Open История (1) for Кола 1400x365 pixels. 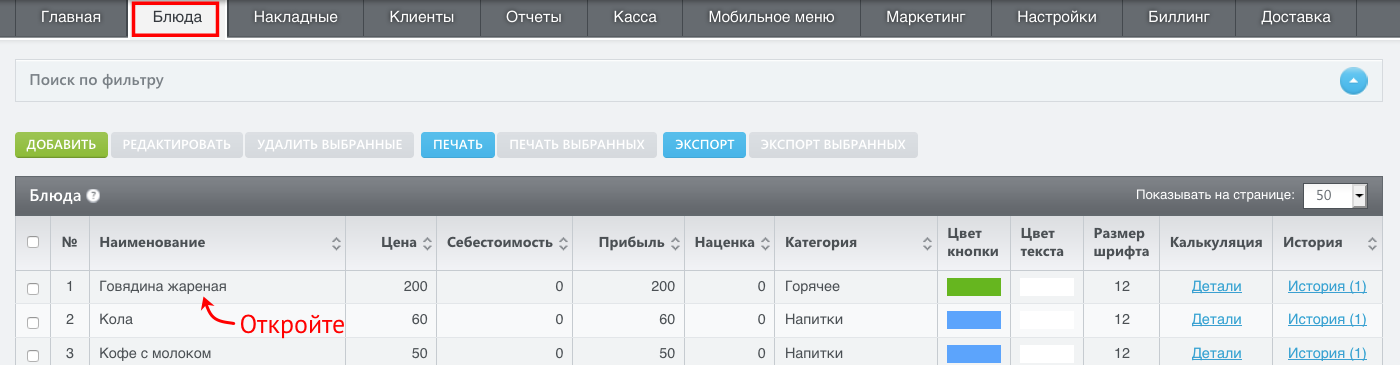[x=1327, y=319]
